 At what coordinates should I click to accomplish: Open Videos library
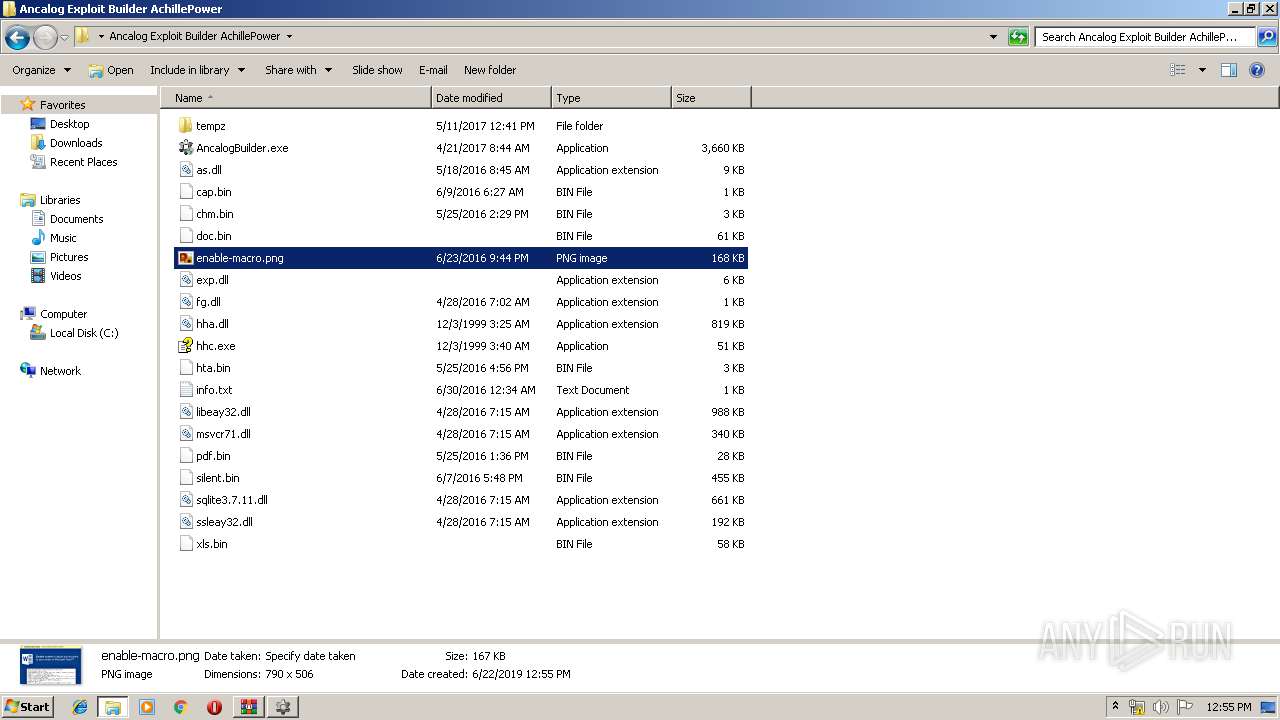click(65, 276)
